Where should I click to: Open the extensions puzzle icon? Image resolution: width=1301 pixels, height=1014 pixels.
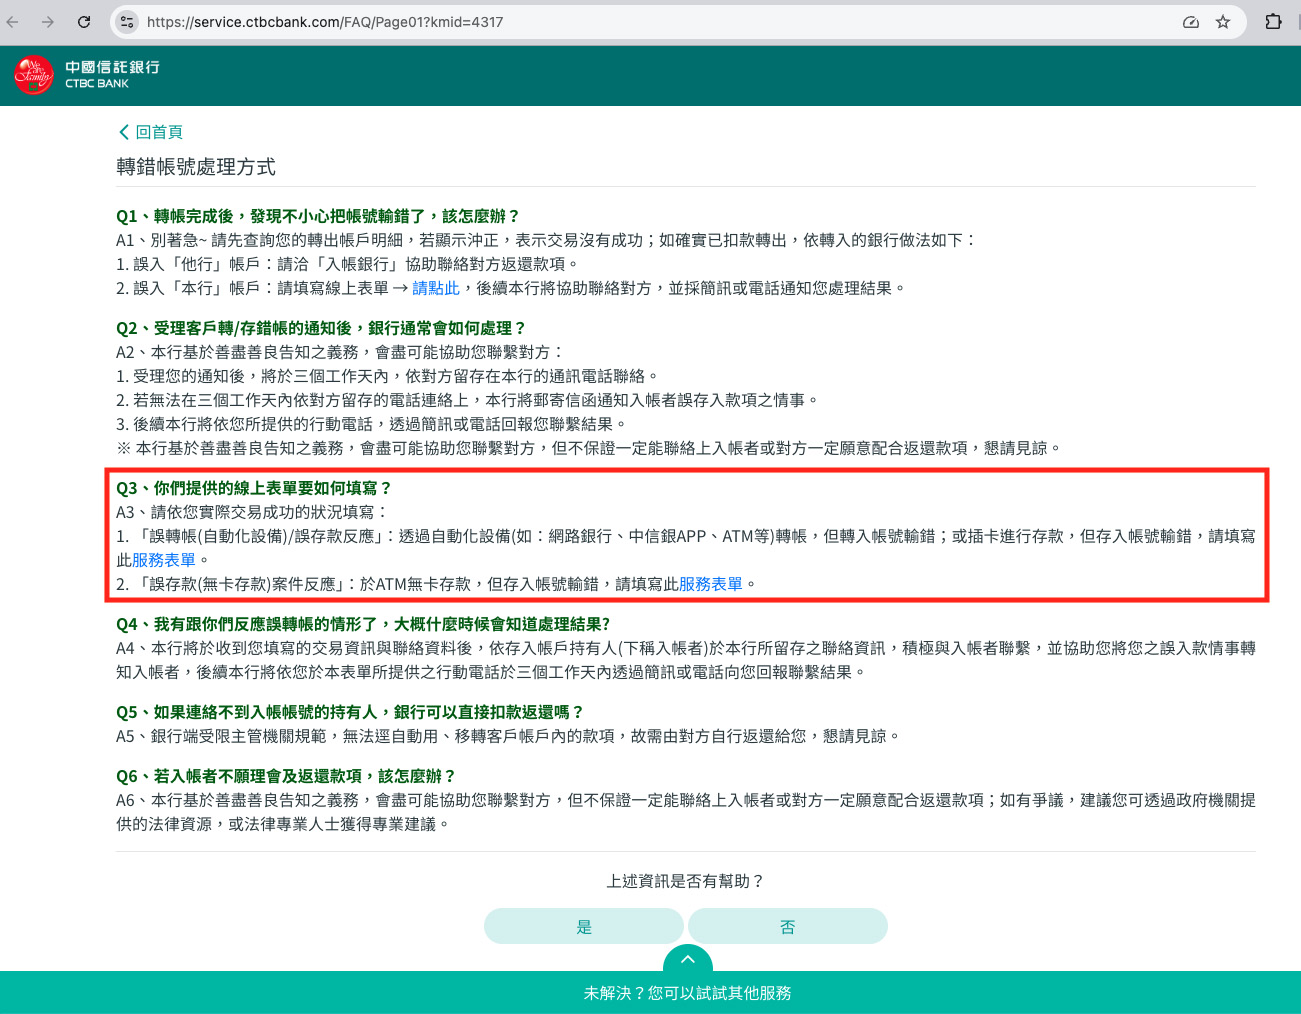tap(1273, 22)
